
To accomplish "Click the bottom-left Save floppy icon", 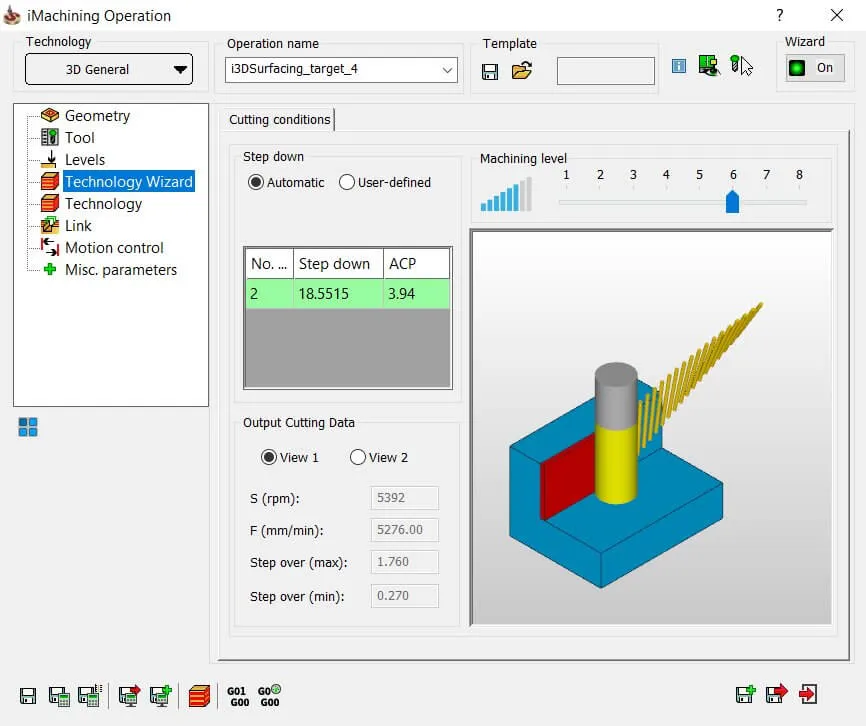I will [x=28, y=696].
